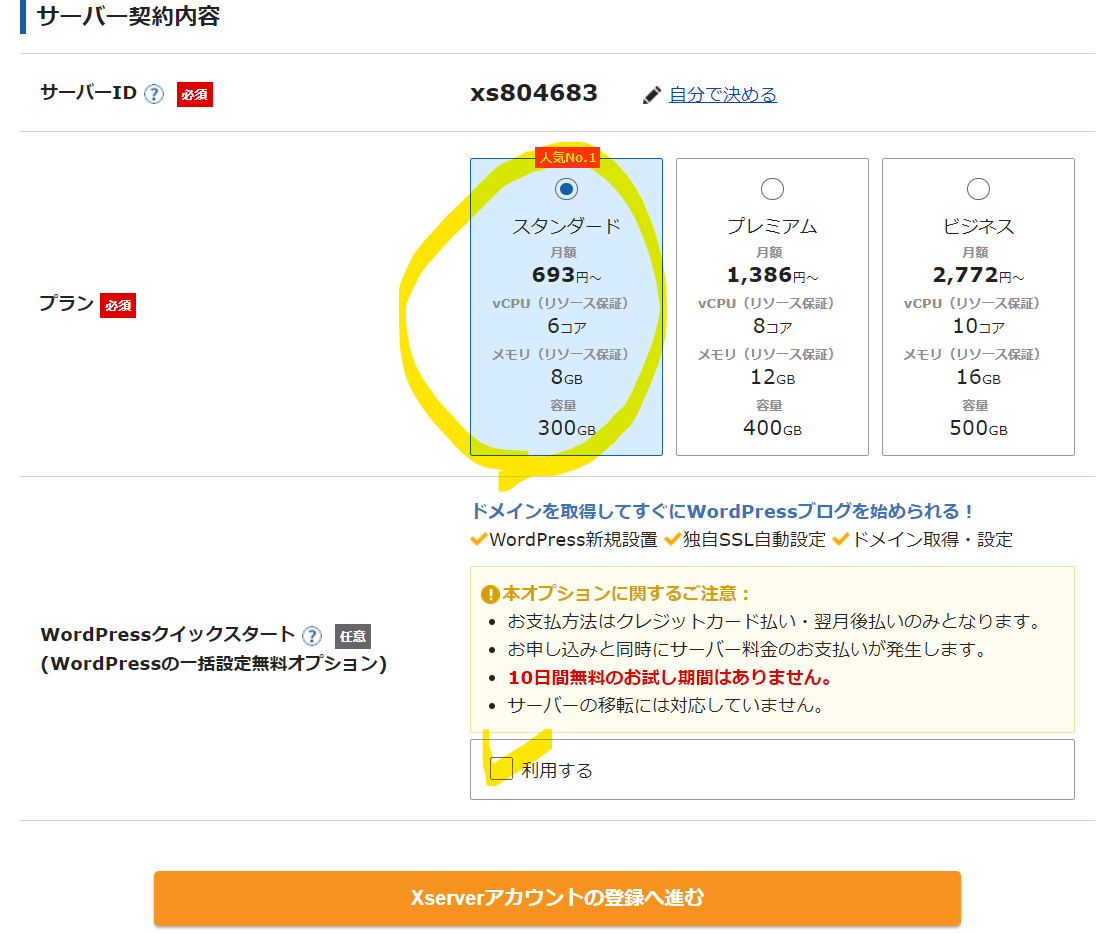Open help icon next to WordPressクイックスタート
The image size is (1101, 933).
click(312, 636)
